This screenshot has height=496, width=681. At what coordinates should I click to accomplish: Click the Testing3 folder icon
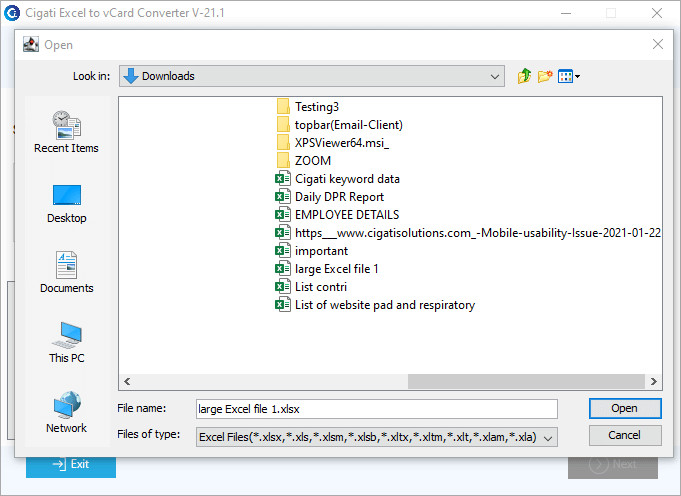[283, 107]
